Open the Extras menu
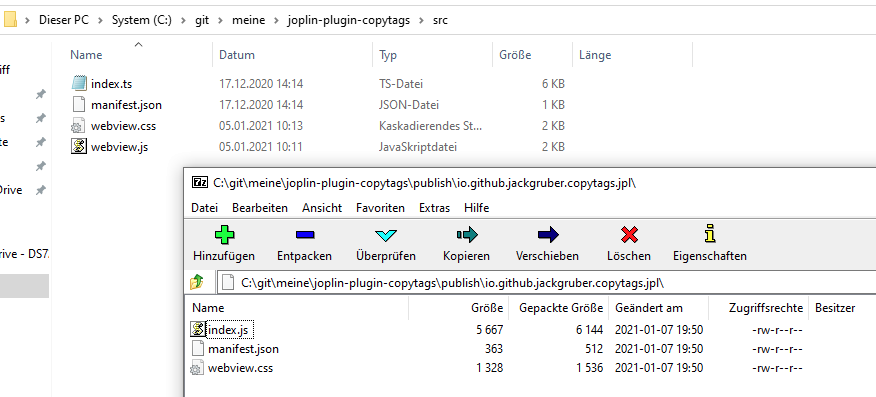Screen dimensions: 876x397 point(434,208)
